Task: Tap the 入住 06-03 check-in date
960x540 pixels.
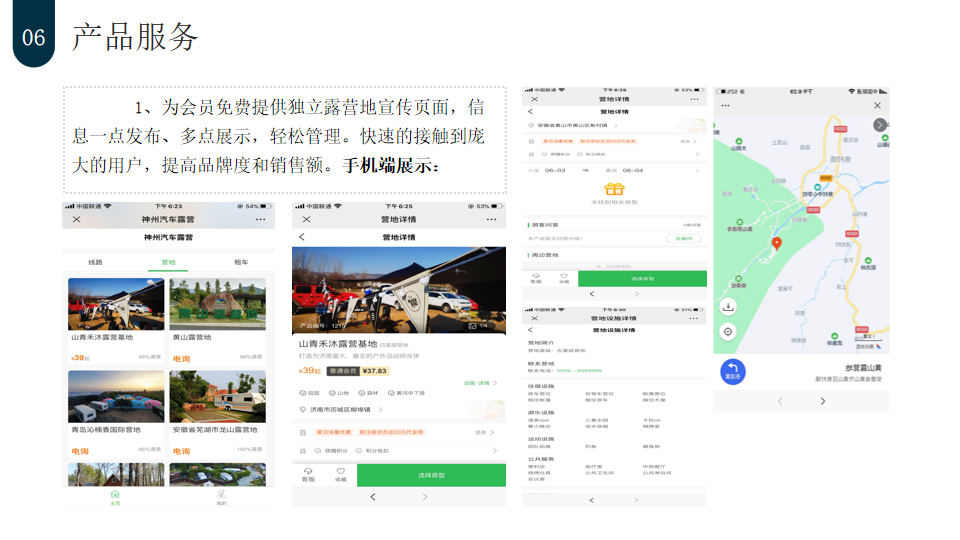Action: pos(547,170)
